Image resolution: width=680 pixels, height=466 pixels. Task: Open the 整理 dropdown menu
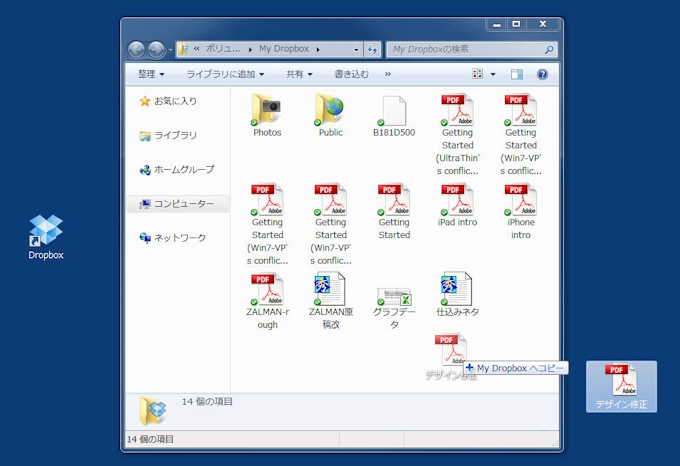(x=152, y=74)
